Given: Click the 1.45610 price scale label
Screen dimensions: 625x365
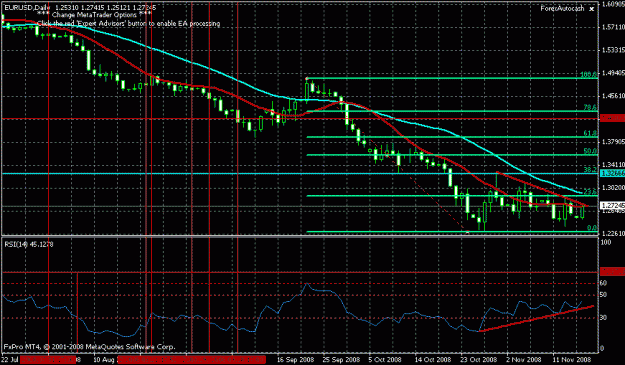Looking at the screenshot, I should click(613, 96).
